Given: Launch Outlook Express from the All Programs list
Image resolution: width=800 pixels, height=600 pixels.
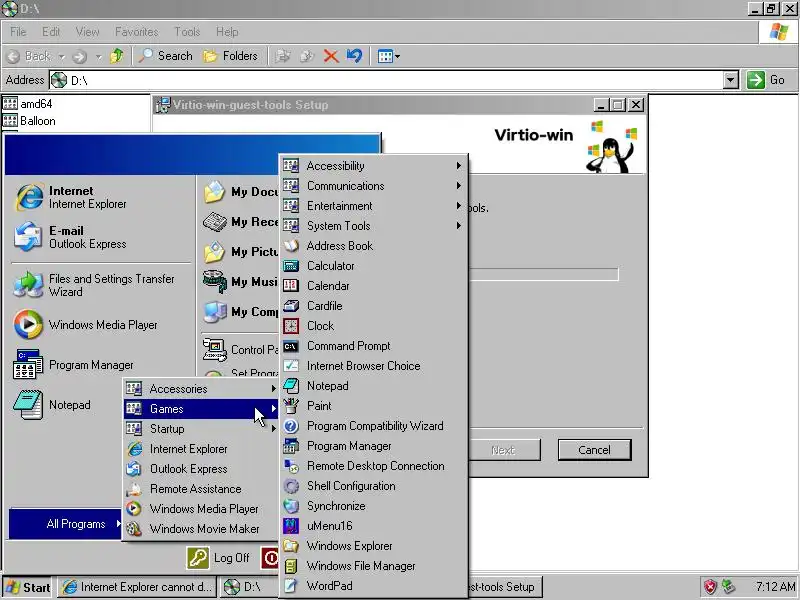Looking at the screenshot, I should pos(201,469).
